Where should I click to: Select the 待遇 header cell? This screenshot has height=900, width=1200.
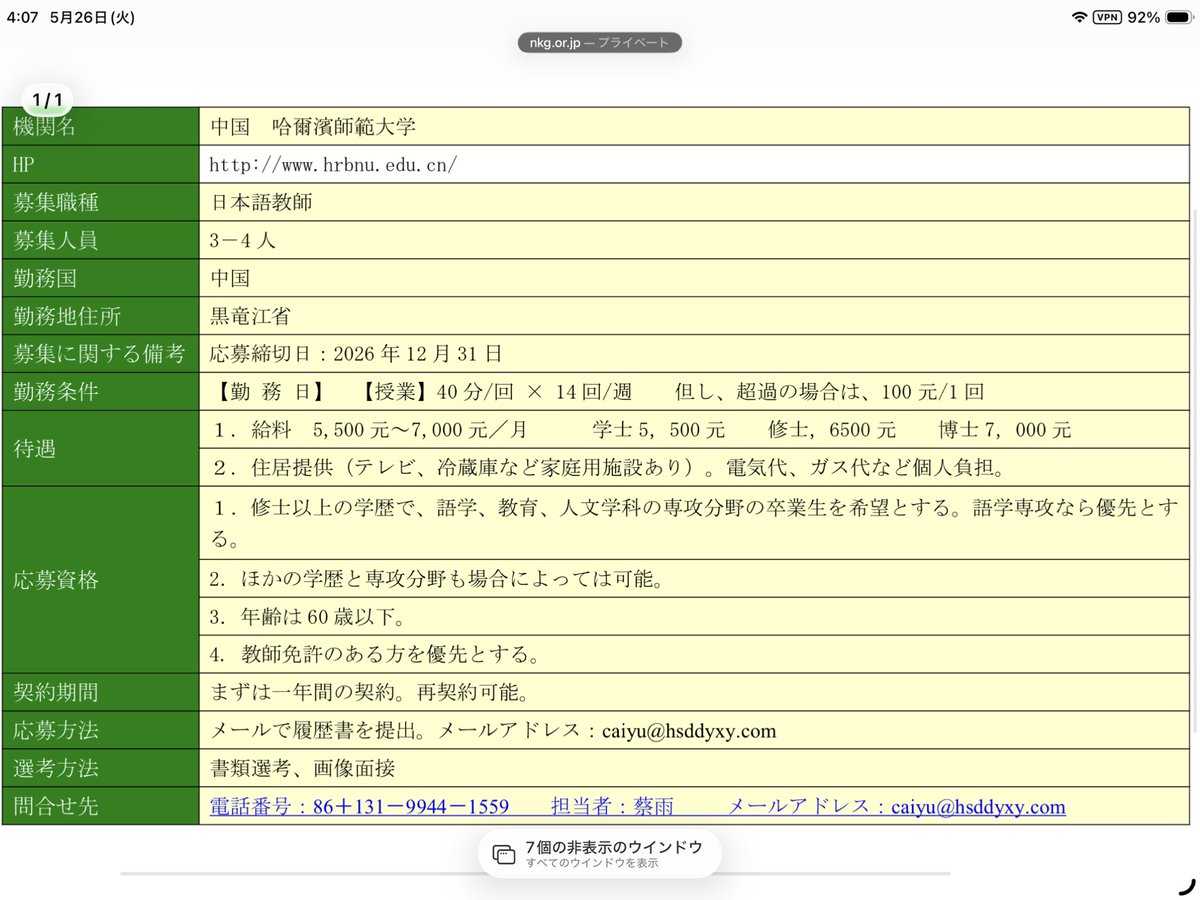click(x=100, y=448)
